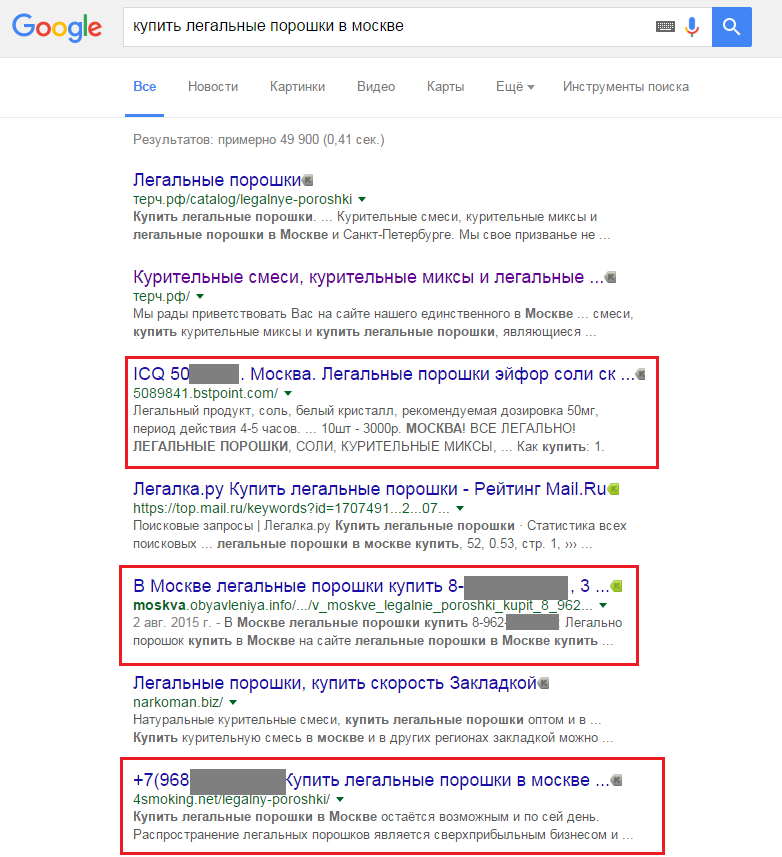The height and width of the screenshot is (857, 782).
Task: Click the 4smoking.net/legalny-poroshki/ URL text
Action: pyautogui.click(x=232, y=799)
